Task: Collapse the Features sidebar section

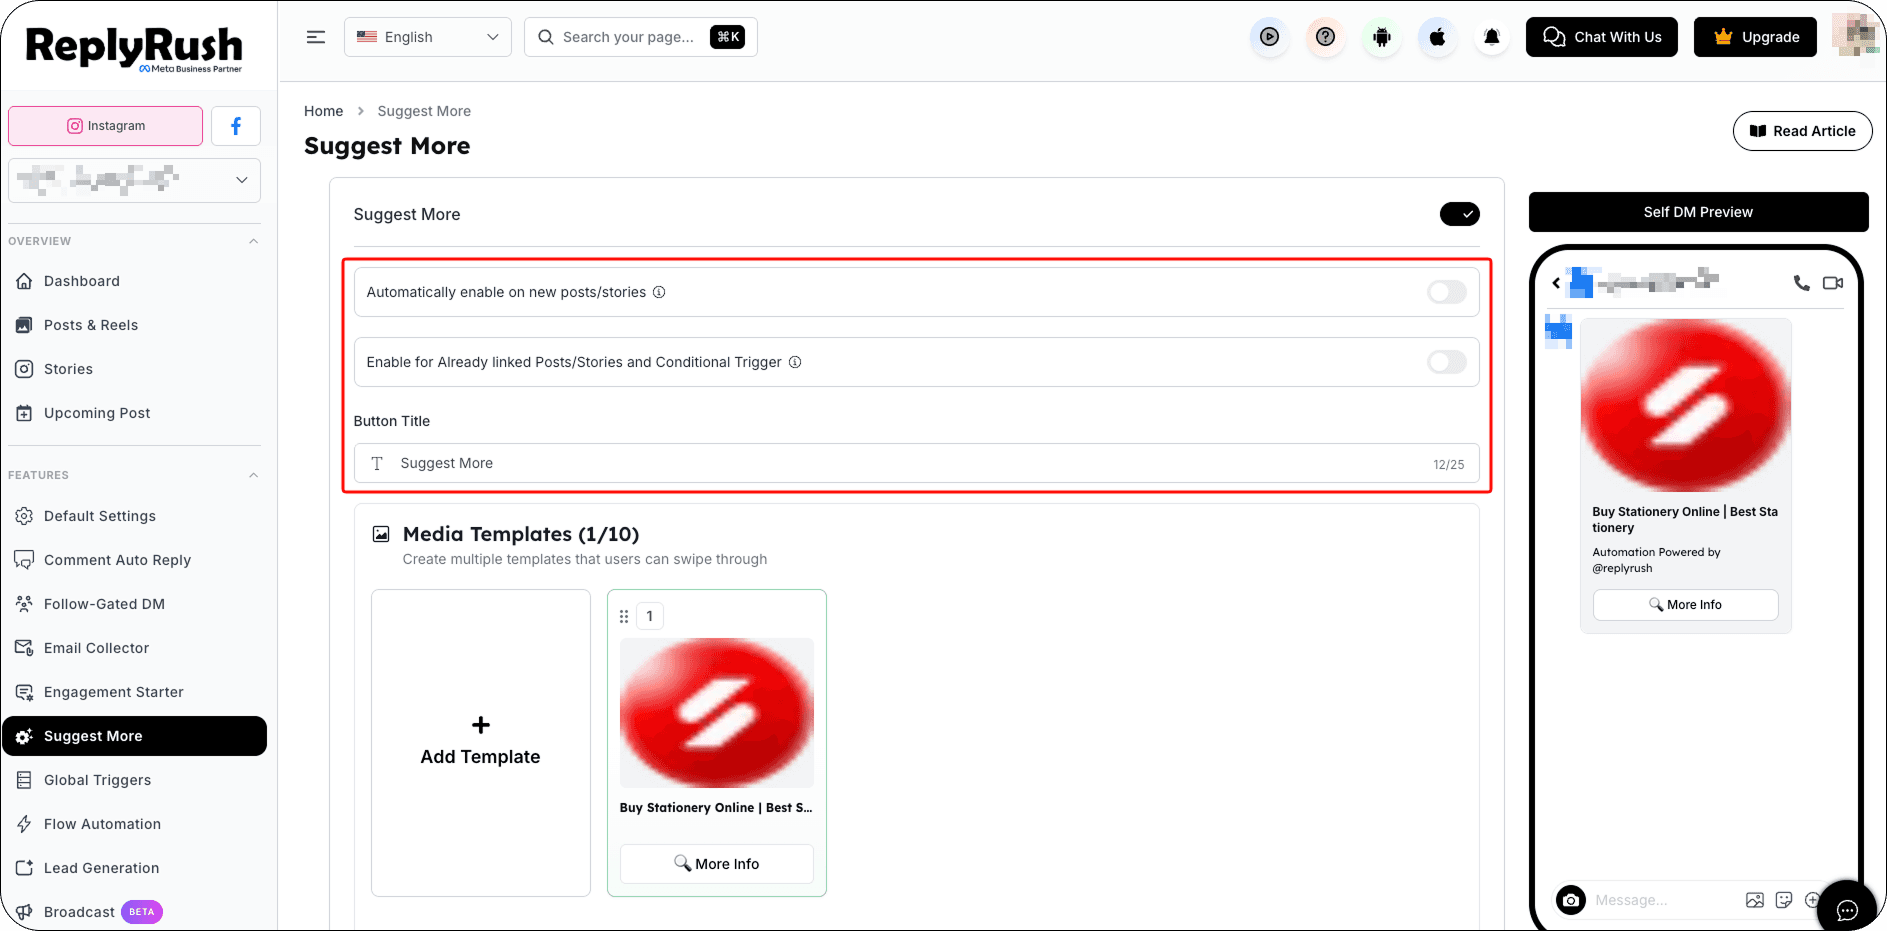Action: coord(254,475)
